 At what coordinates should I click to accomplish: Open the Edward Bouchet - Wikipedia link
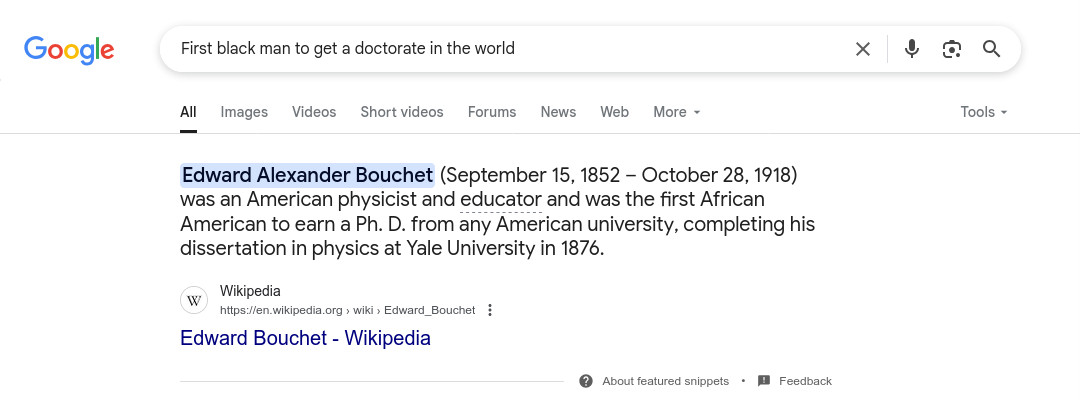[x=305, y=338]
